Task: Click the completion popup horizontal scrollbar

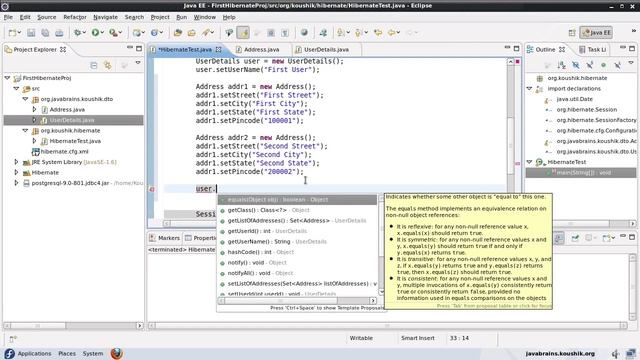Action: pos(297,301)
